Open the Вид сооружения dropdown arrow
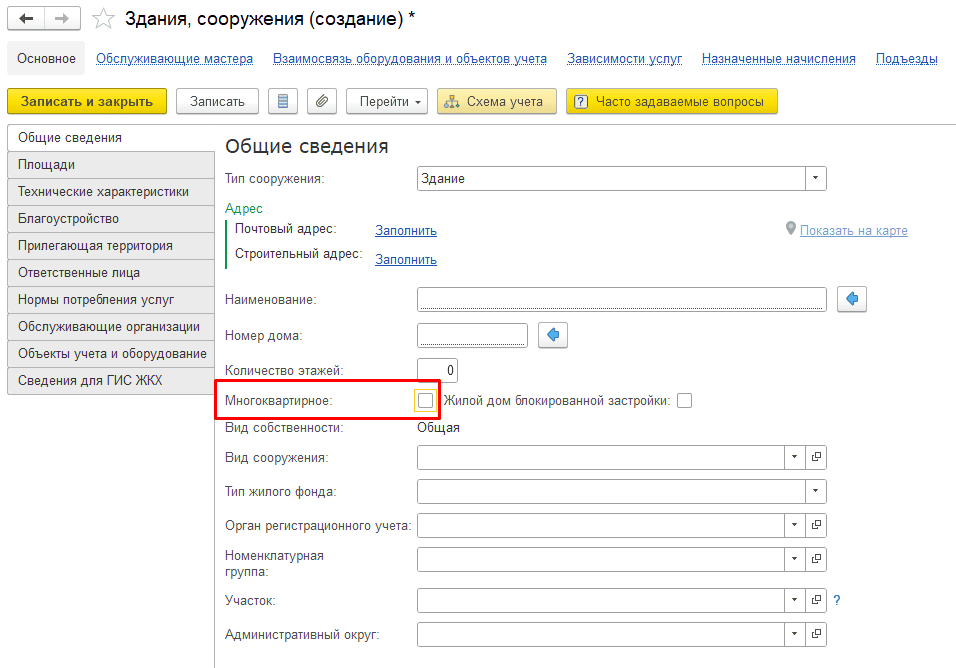This screenshot has width=956, height=668. point(795,457)
